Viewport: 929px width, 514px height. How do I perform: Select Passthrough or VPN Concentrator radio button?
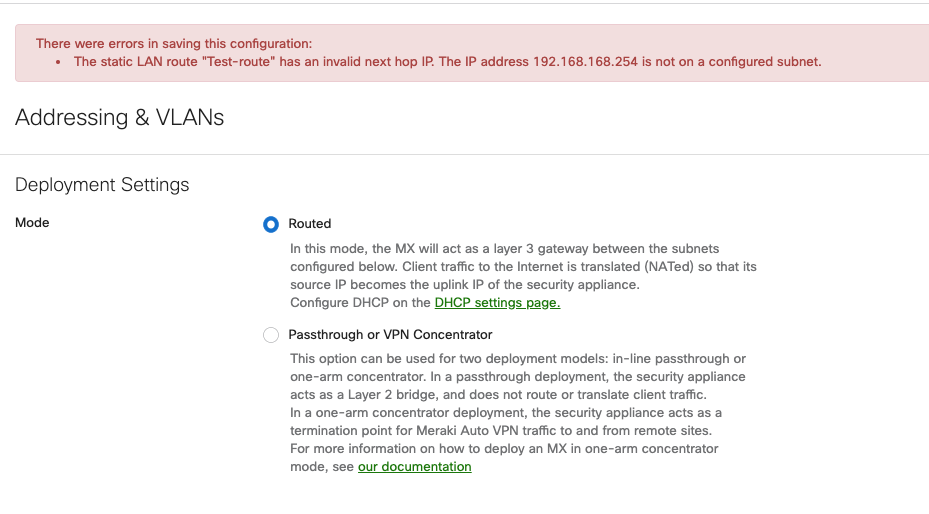click(x=271, y=335)
